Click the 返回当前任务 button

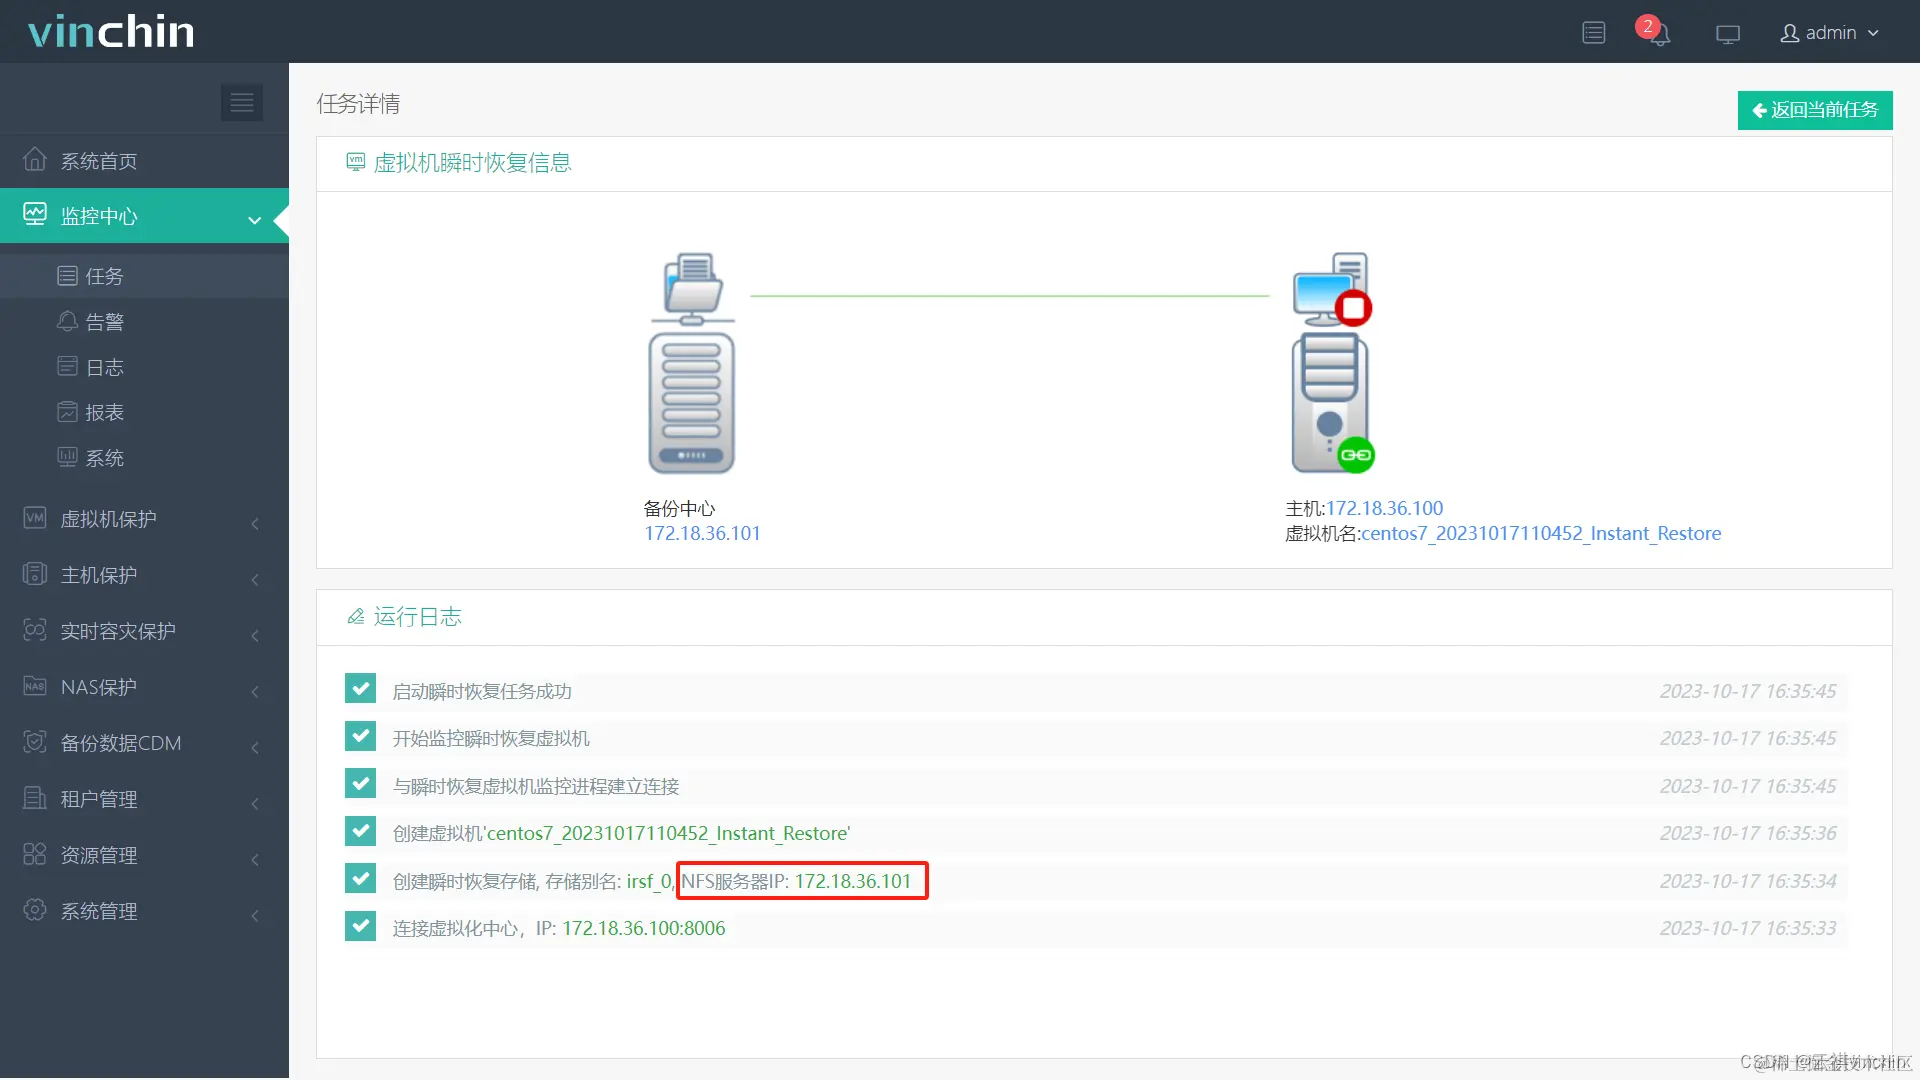click(1814, 110)
